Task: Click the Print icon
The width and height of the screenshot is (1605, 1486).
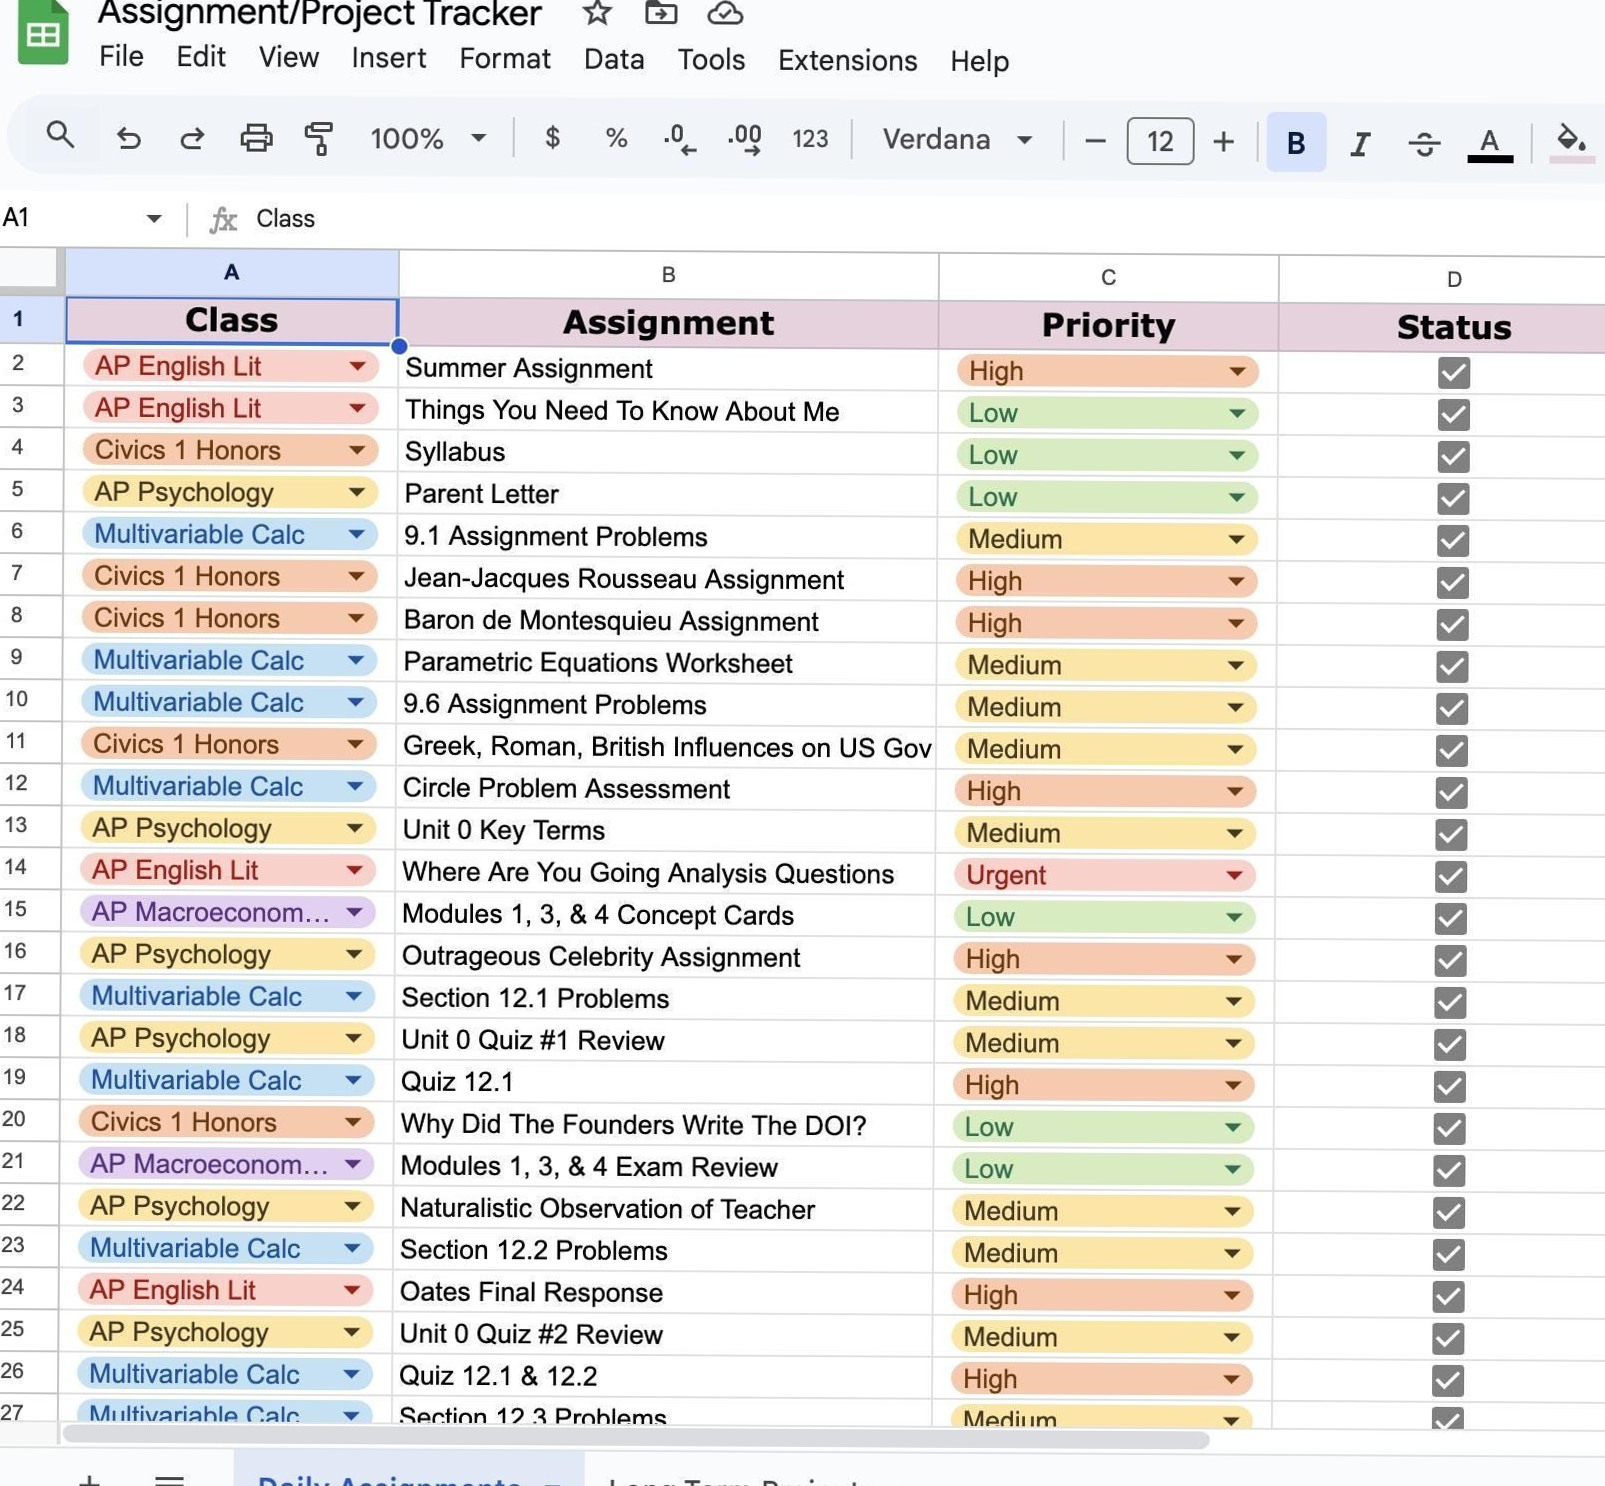Action: click(x=257, y=139)
